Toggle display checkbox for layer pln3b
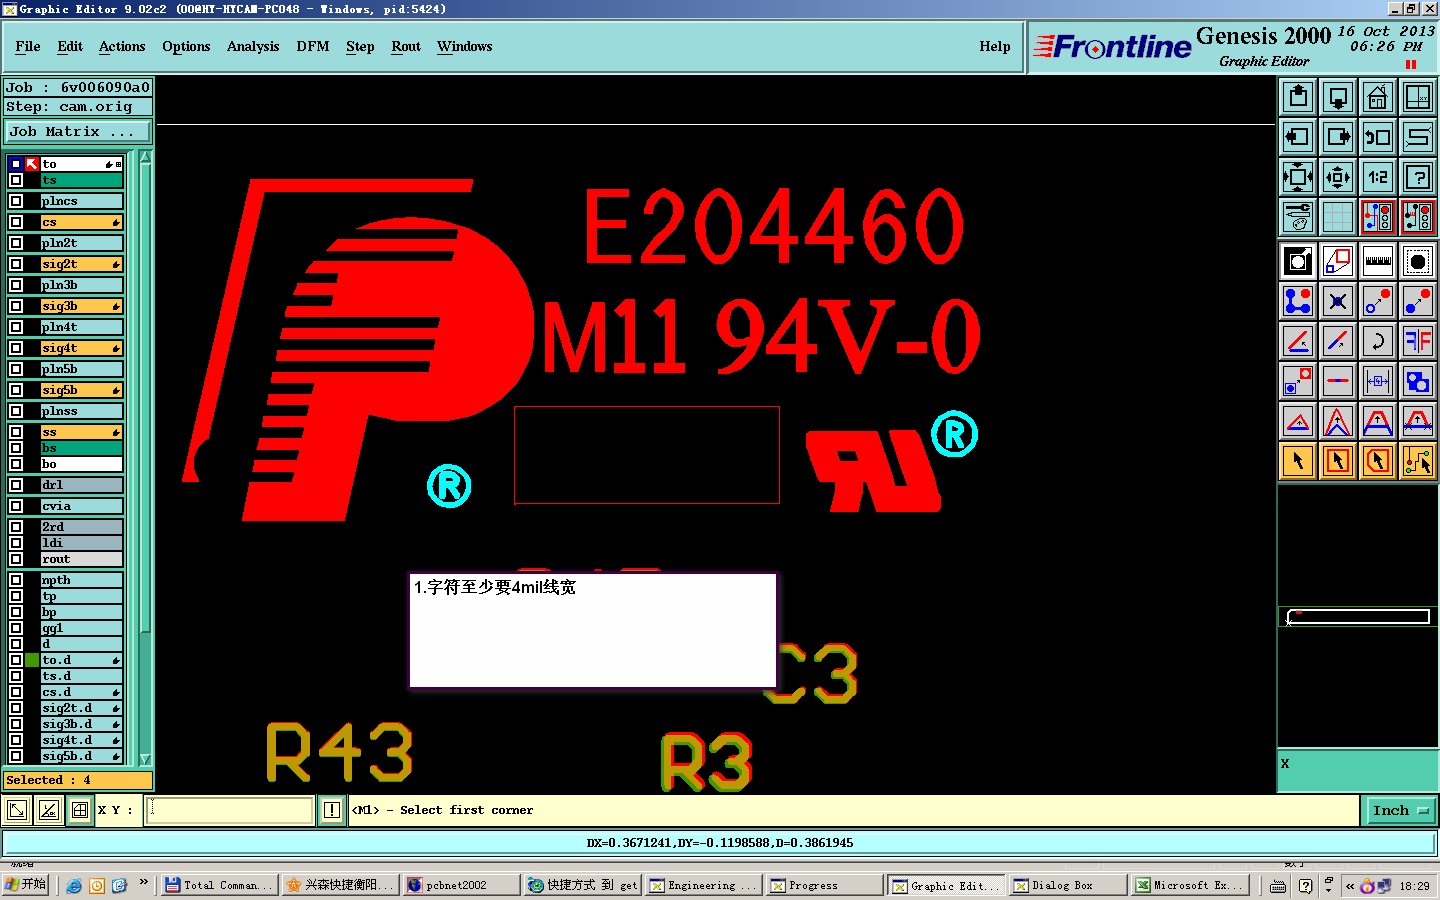Viewport: 1440px width, 900px height. pos(16,285)
